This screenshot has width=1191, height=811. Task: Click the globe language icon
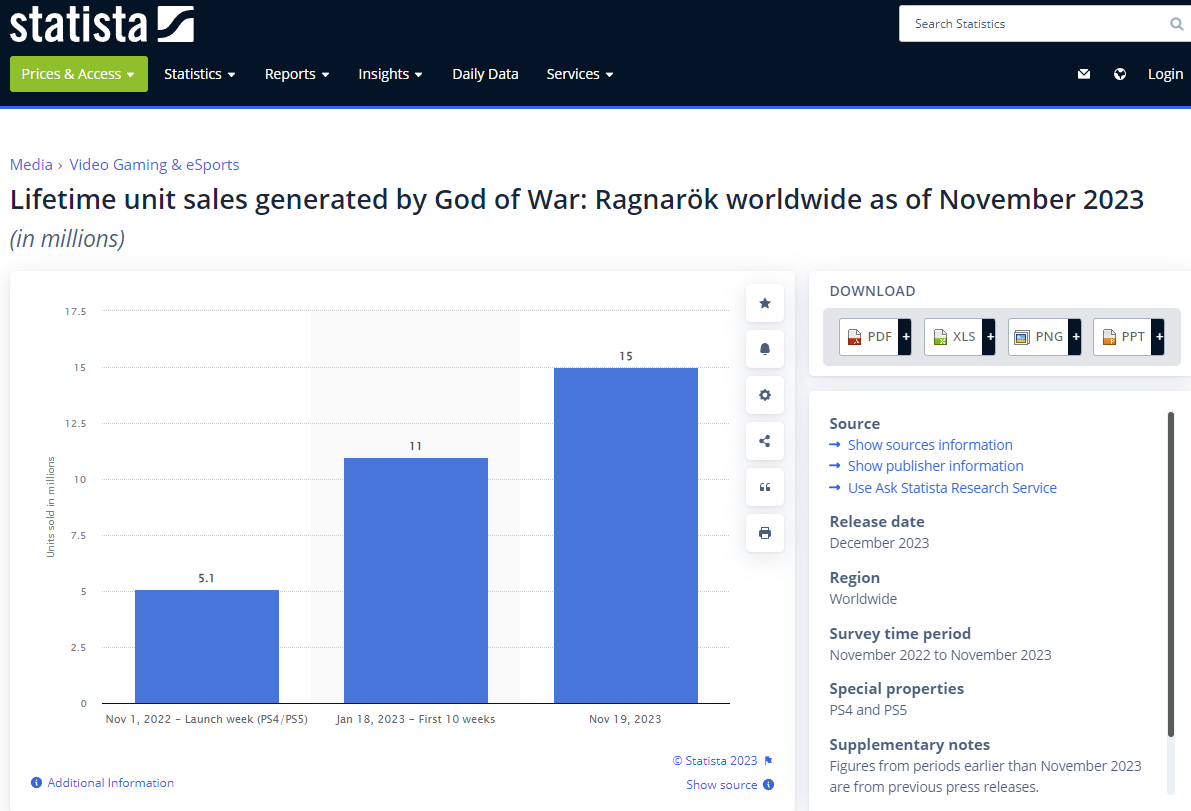point(1120,74)
